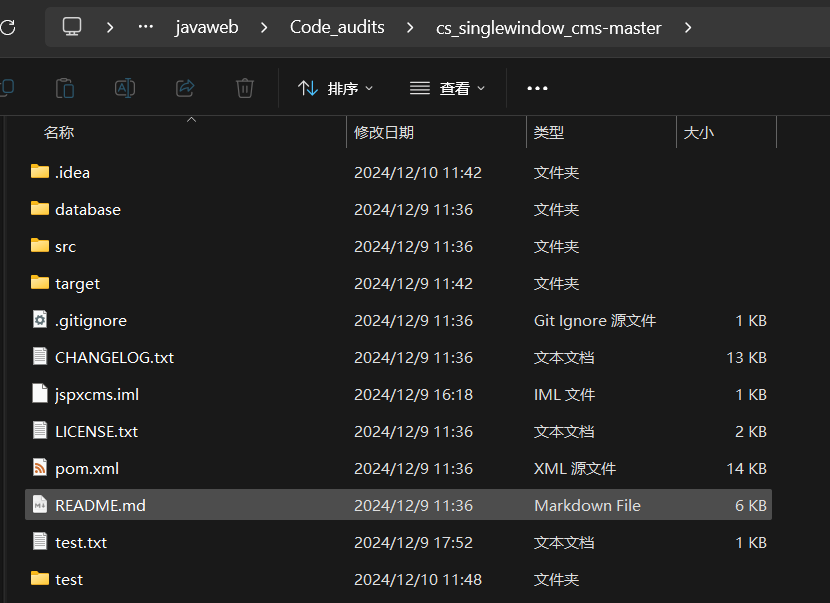This screenshot has width=830, height=603.
Task: Click the LICENSE.txt file name
Action: (96, 431)
